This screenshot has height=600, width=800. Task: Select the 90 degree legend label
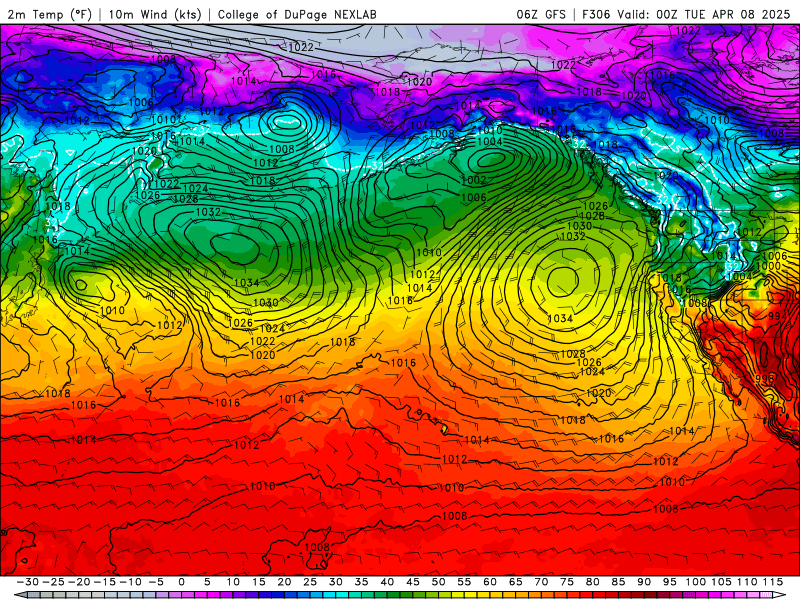[x=644, y=582]
